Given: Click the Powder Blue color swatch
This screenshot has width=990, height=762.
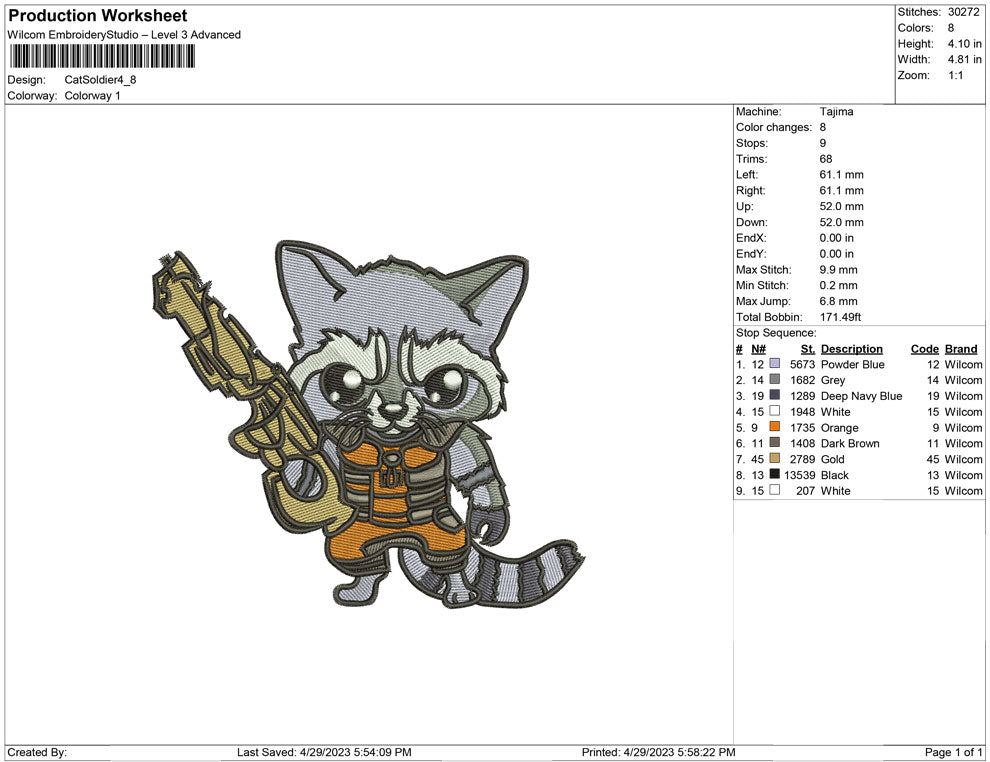Looking at the screenshot, I should (775, 364).
